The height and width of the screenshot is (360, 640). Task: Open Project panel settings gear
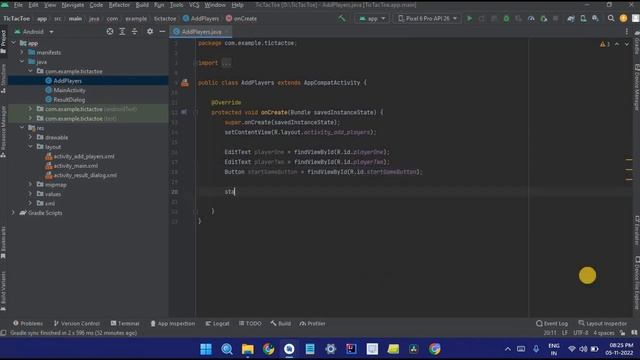click(150, 31)
